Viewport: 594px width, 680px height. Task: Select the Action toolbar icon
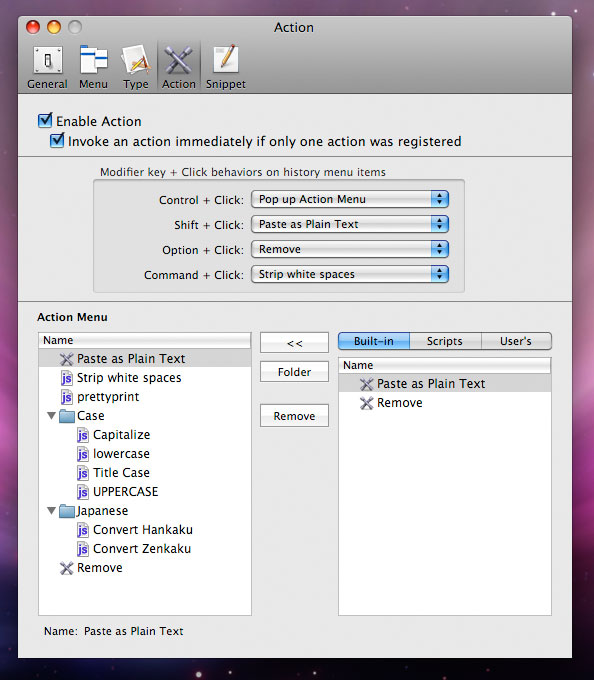click(178, 67)
